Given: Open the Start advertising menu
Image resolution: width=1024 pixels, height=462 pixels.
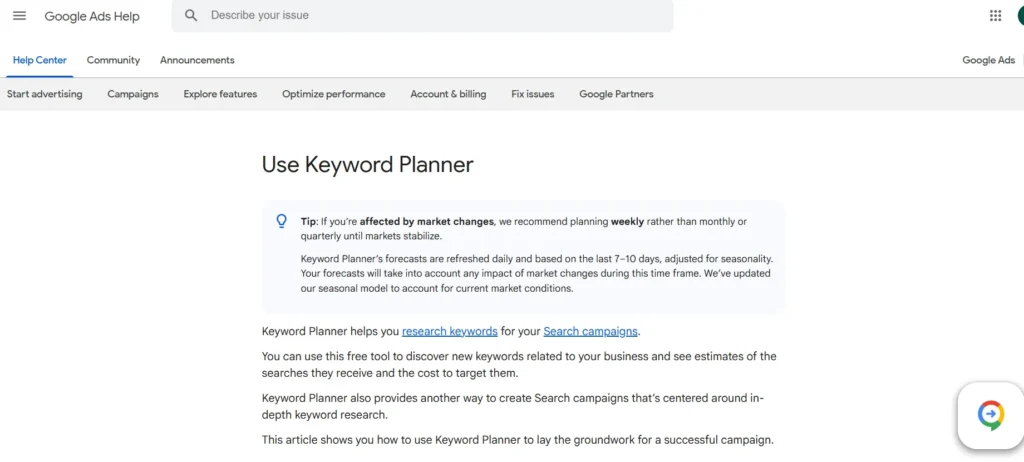Looking at the screenshot, I should (x=44, y=94).
